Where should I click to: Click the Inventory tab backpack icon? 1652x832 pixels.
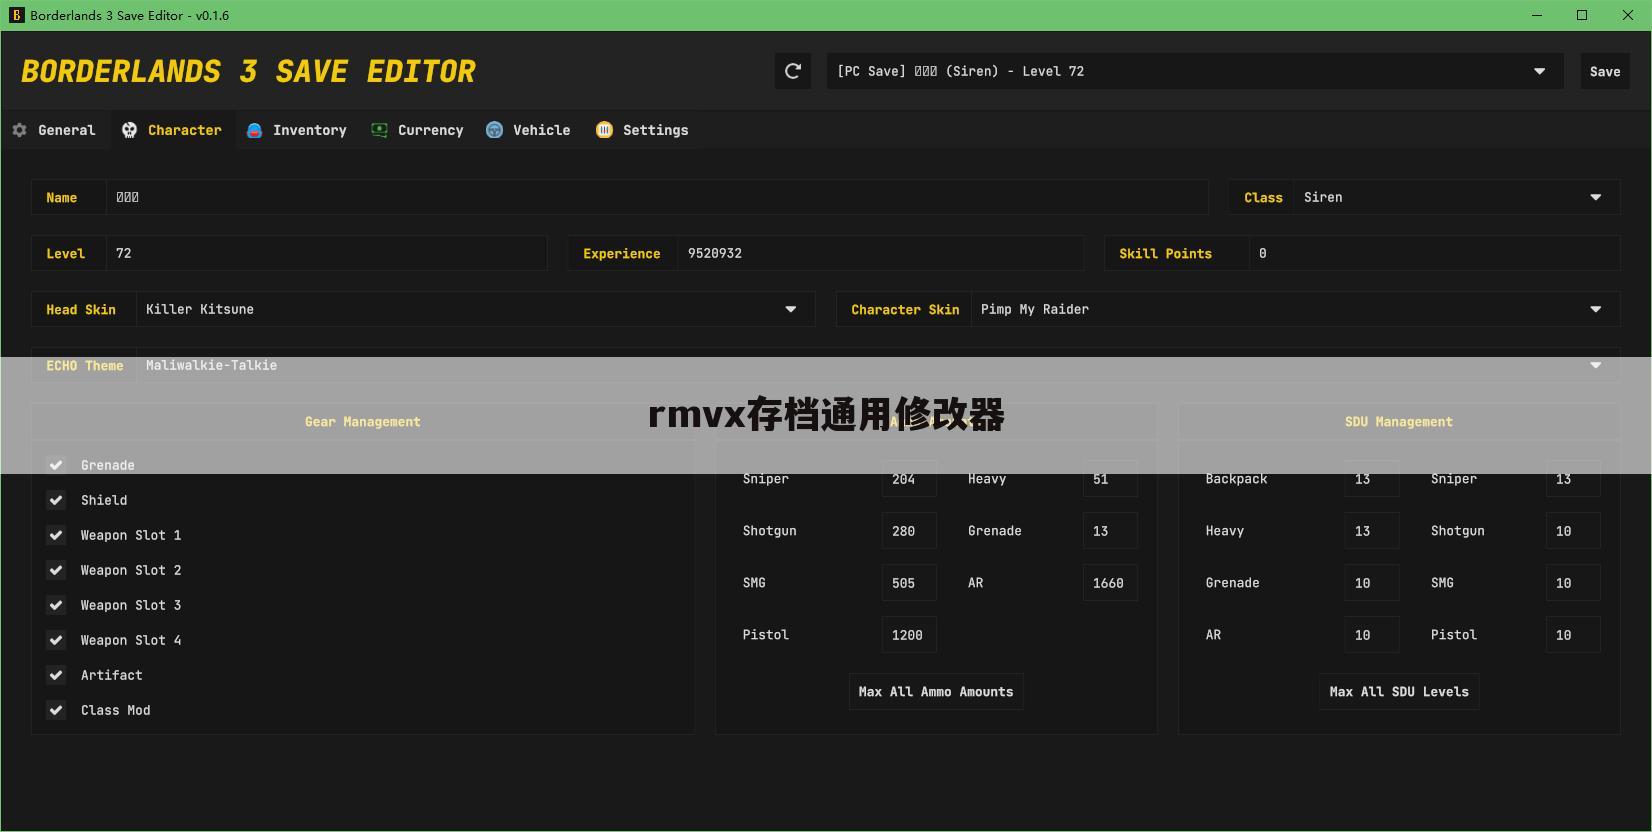[254, 130]
